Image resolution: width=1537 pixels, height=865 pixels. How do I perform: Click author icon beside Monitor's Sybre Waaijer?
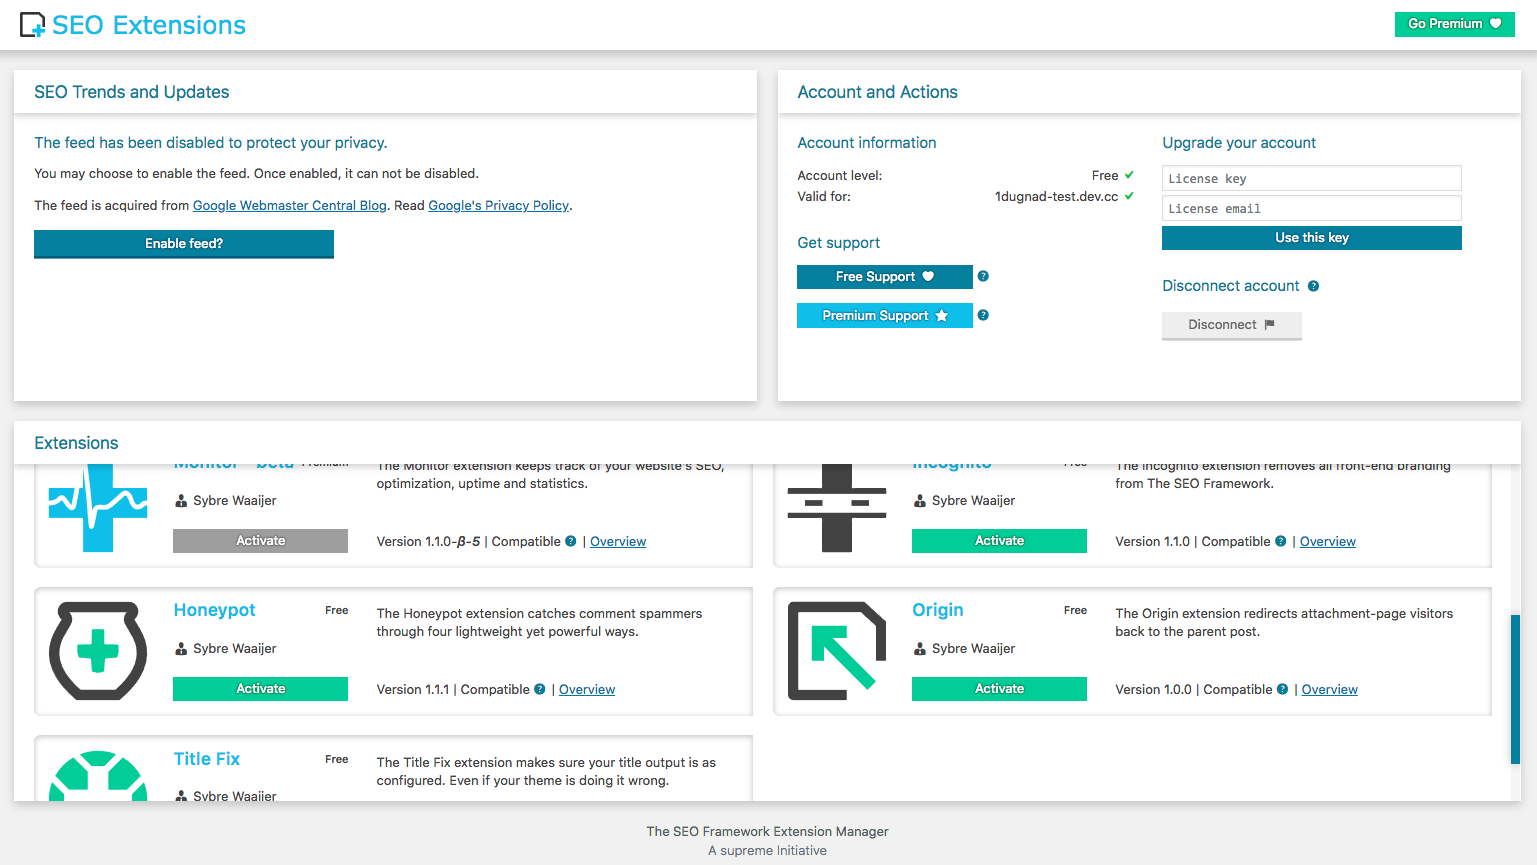coord(181,501)
